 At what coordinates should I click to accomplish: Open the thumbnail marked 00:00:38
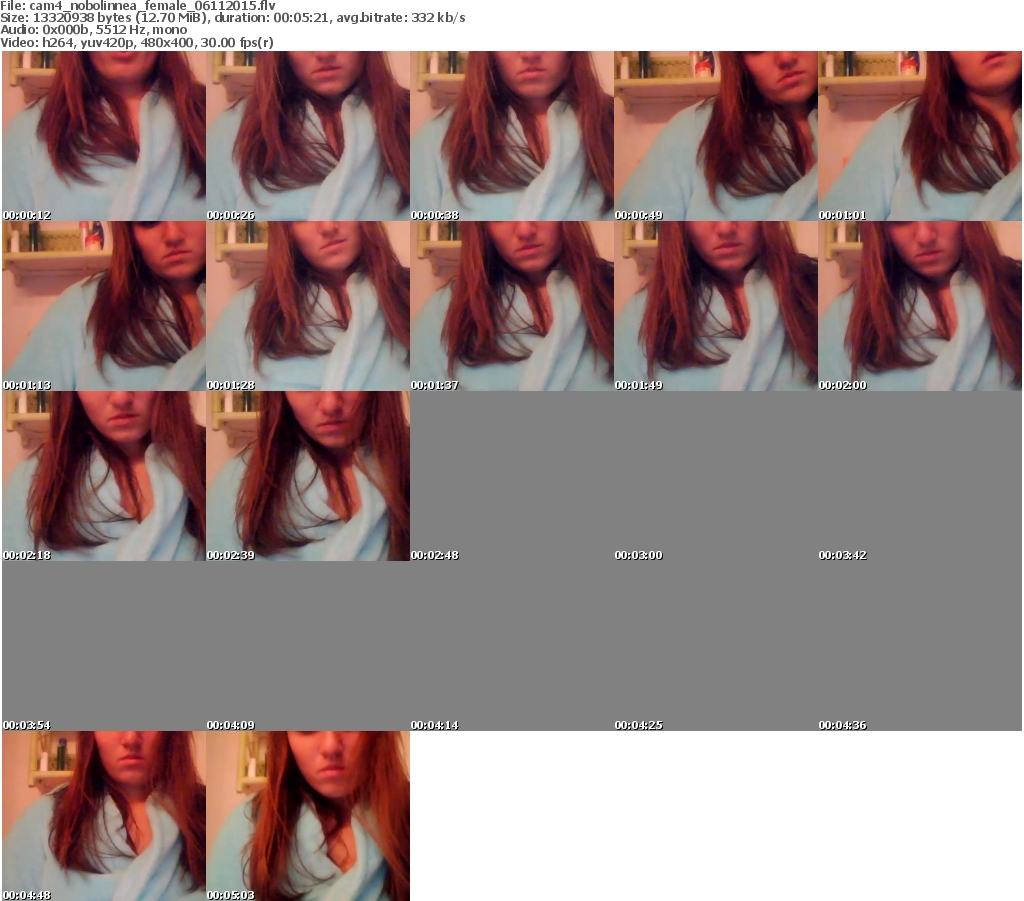[x=511, y=136]
